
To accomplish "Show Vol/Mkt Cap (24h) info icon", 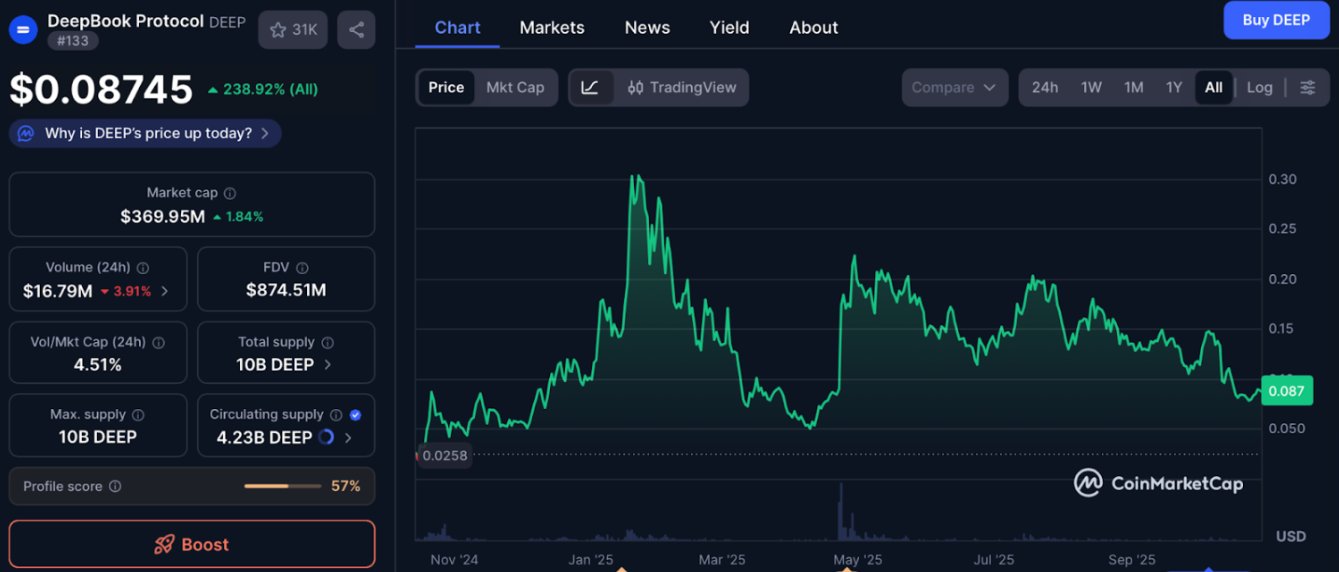I will click(158, 342).
